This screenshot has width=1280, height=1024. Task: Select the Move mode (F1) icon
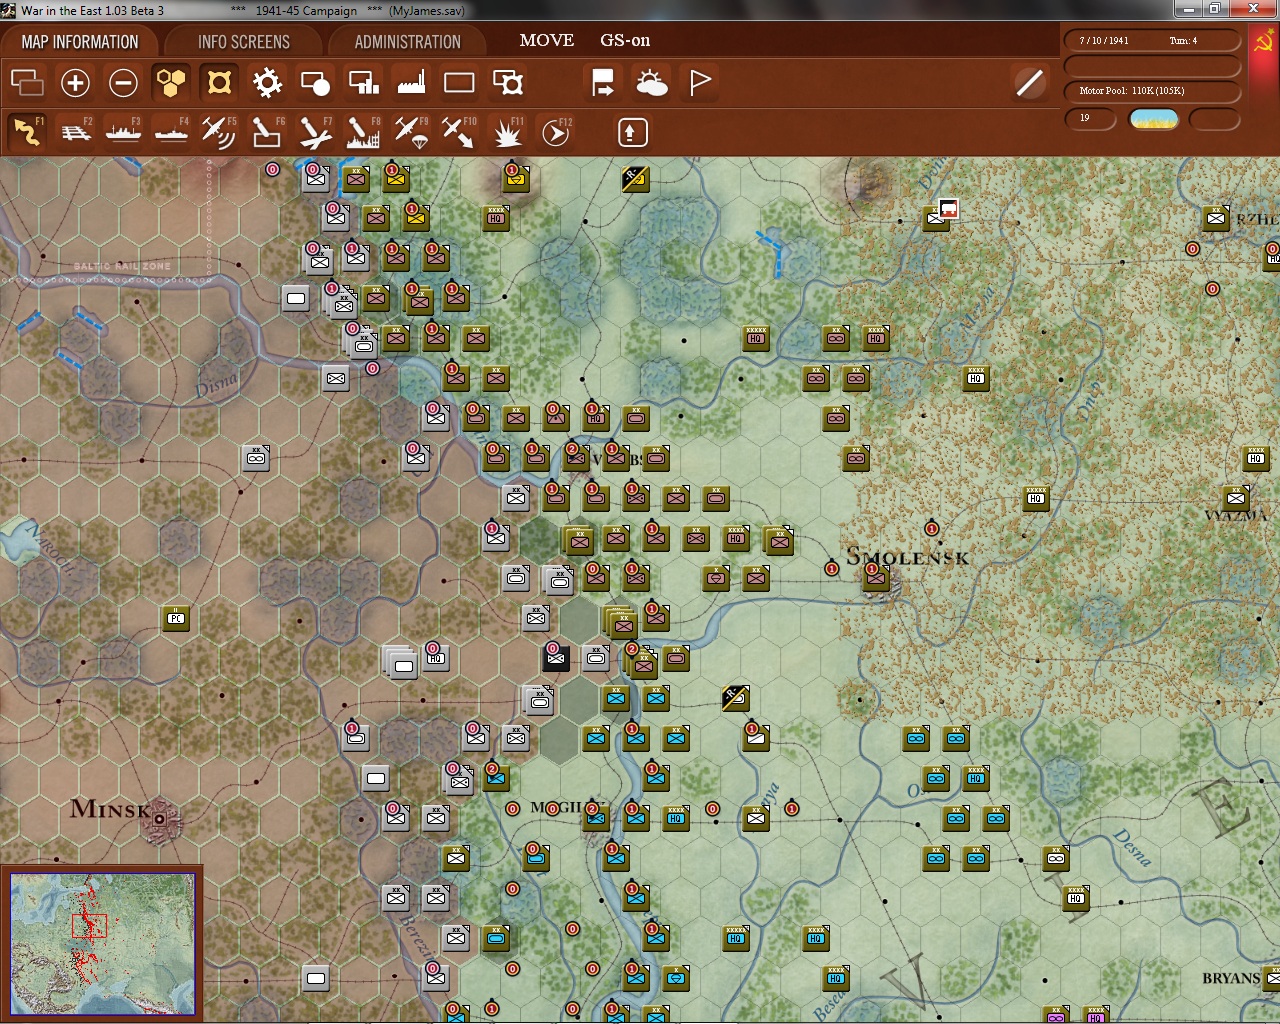27,132
